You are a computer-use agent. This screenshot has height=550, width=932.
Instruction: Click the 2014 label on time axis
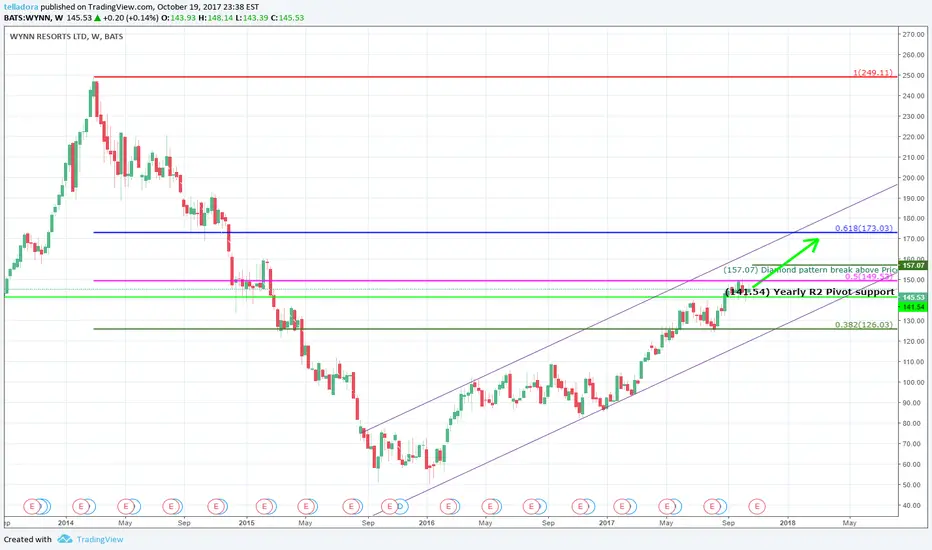click(x=66, y=523)
